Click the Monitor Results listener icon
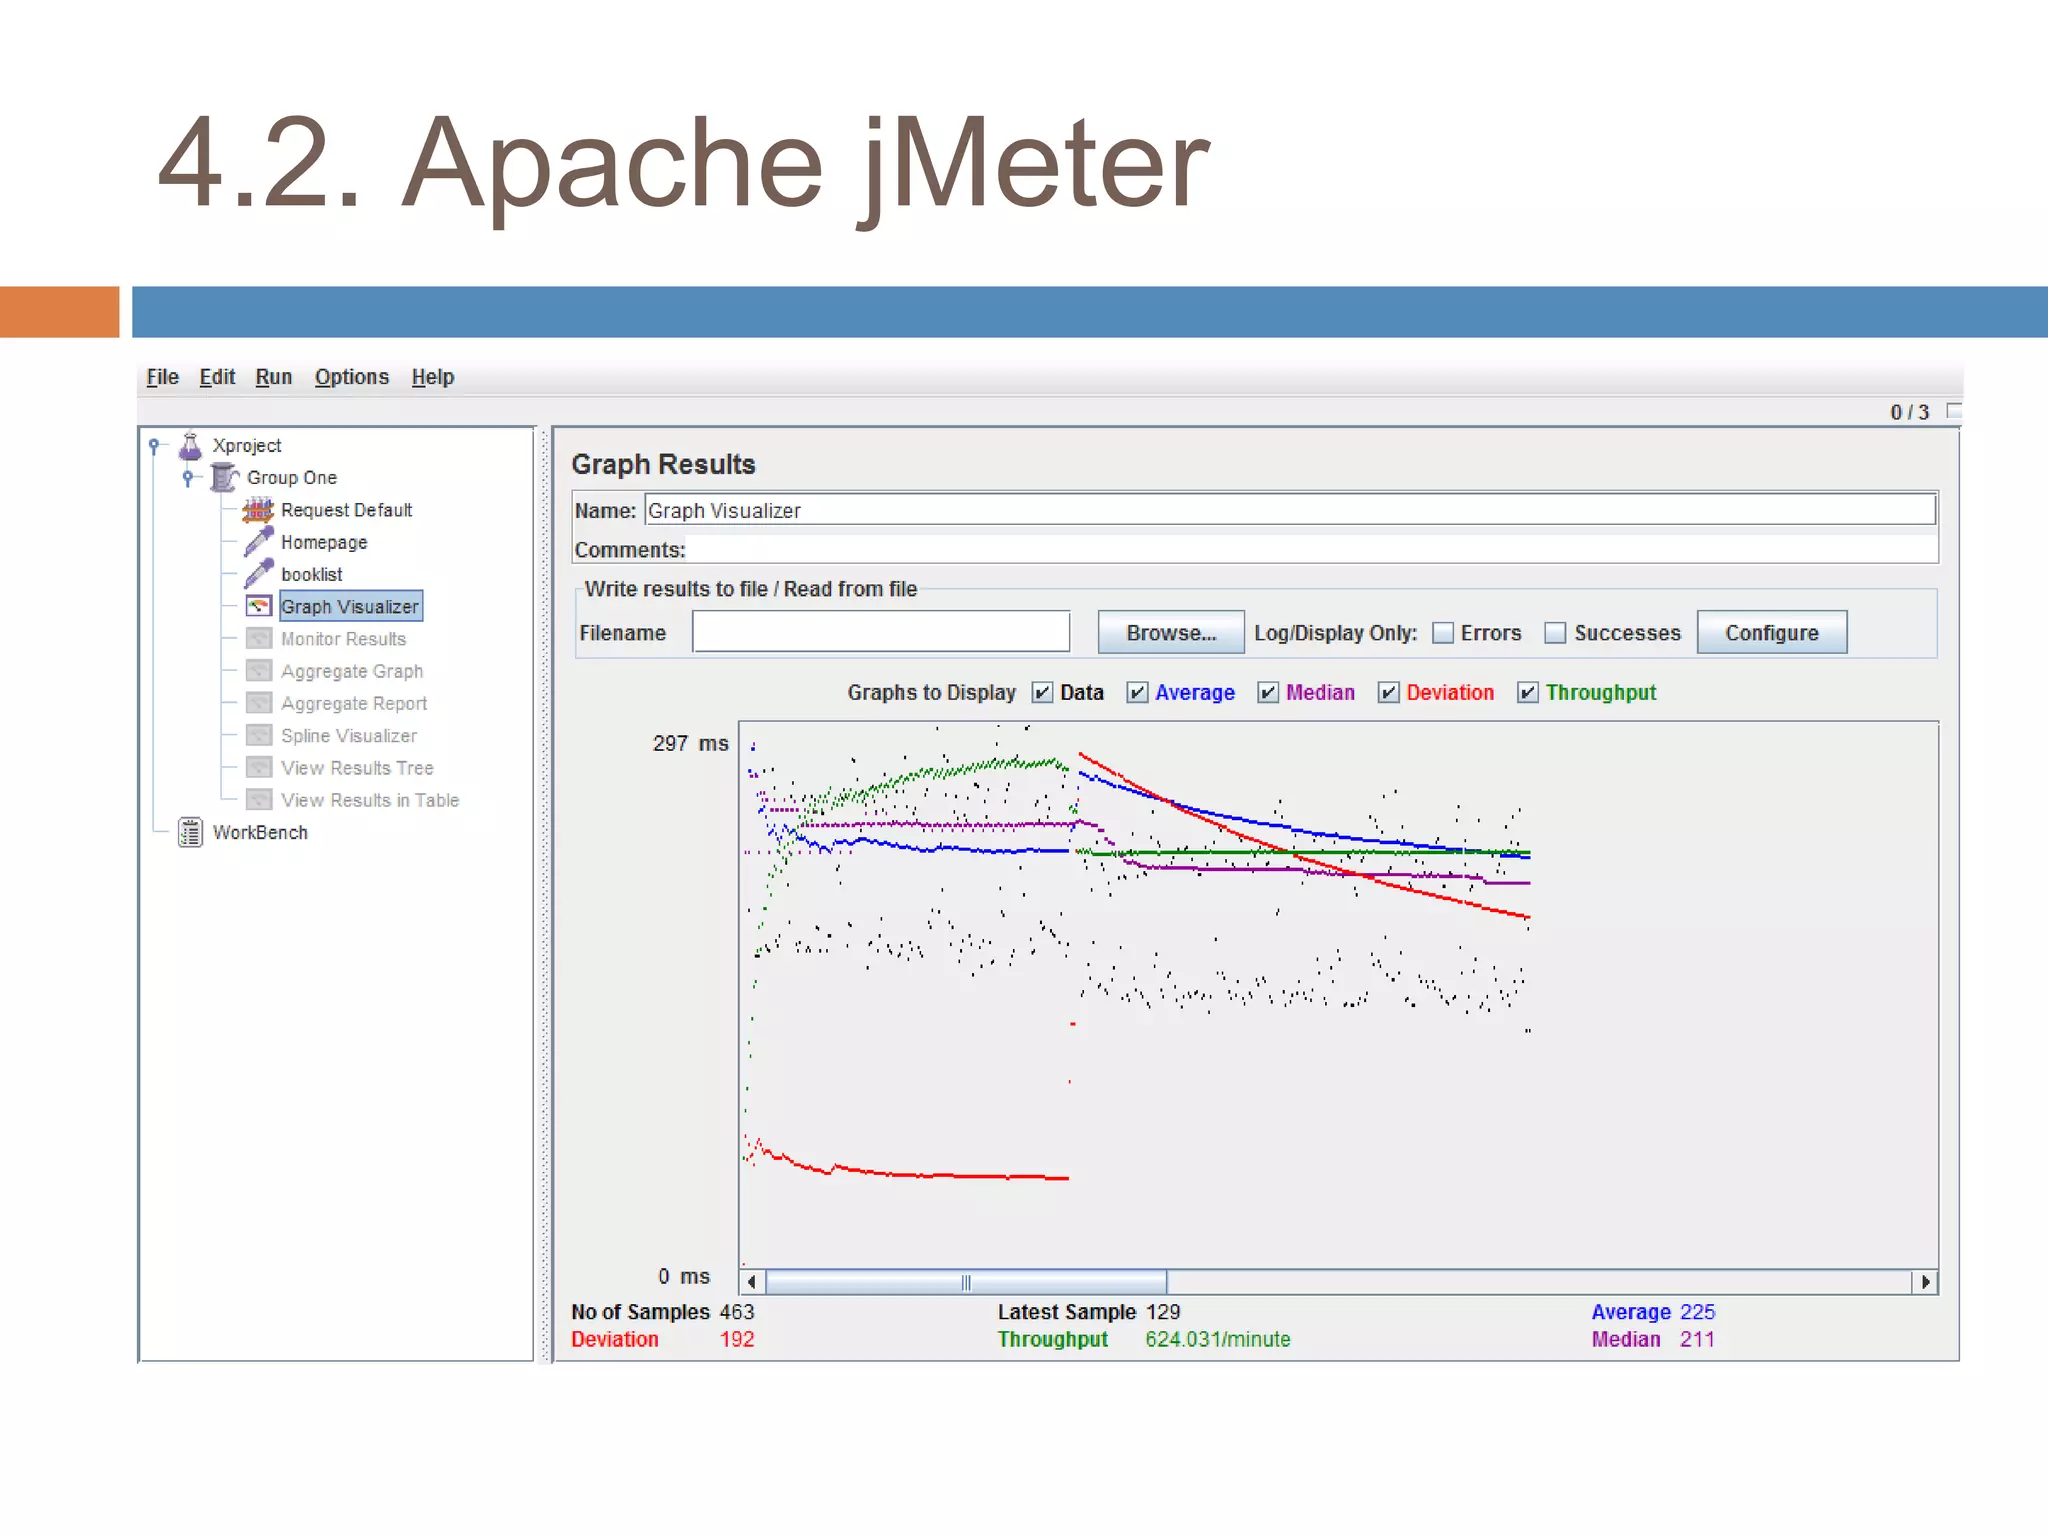The width and height of the screenshot is (2048, 1536). coord(258,638)
